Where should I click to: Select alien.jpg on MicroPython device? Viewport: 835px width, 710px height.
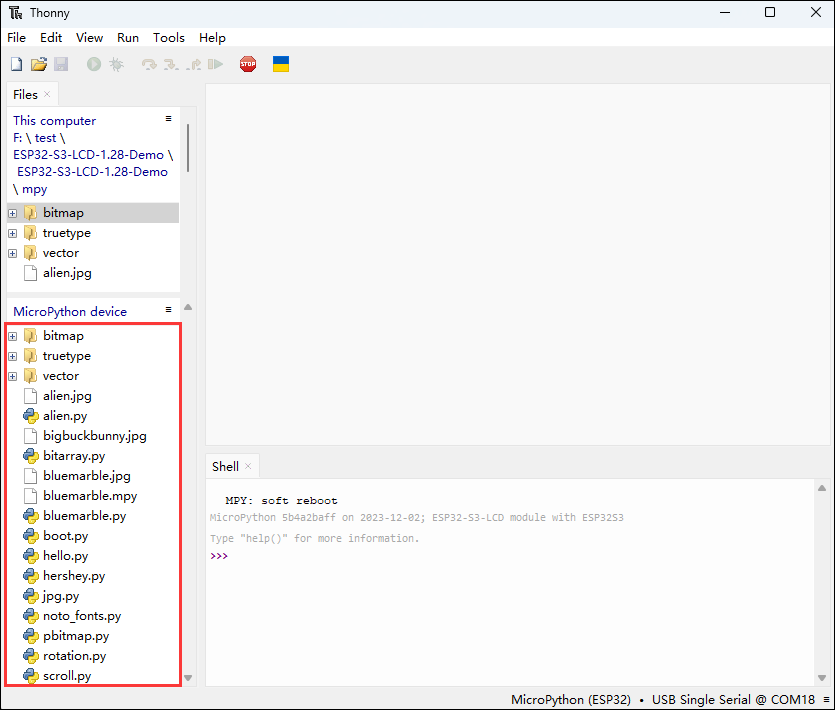(67, 396)
